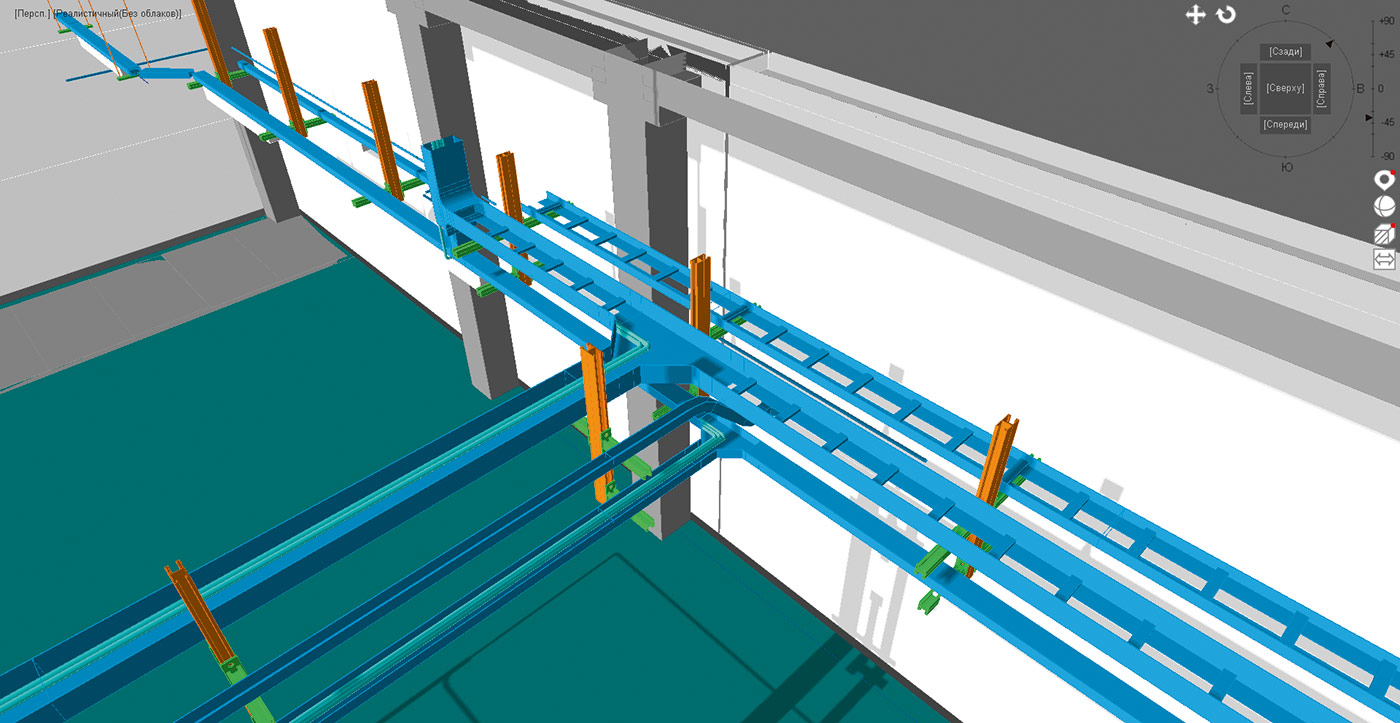
Task: Click the С north compass label
Action: click(1286, 10)
